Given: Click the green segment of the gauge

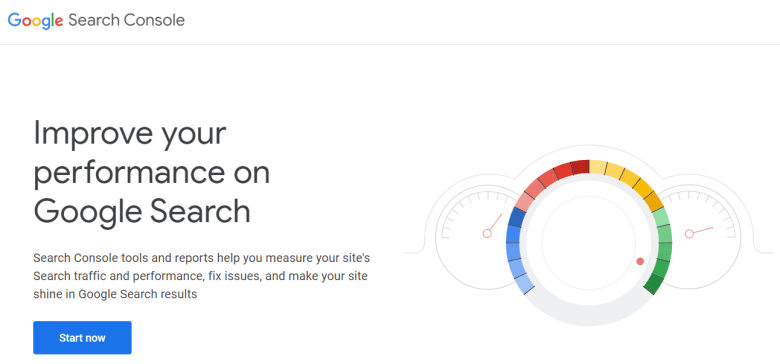Looking at the screenshot, I should click(x=661, y=251).
